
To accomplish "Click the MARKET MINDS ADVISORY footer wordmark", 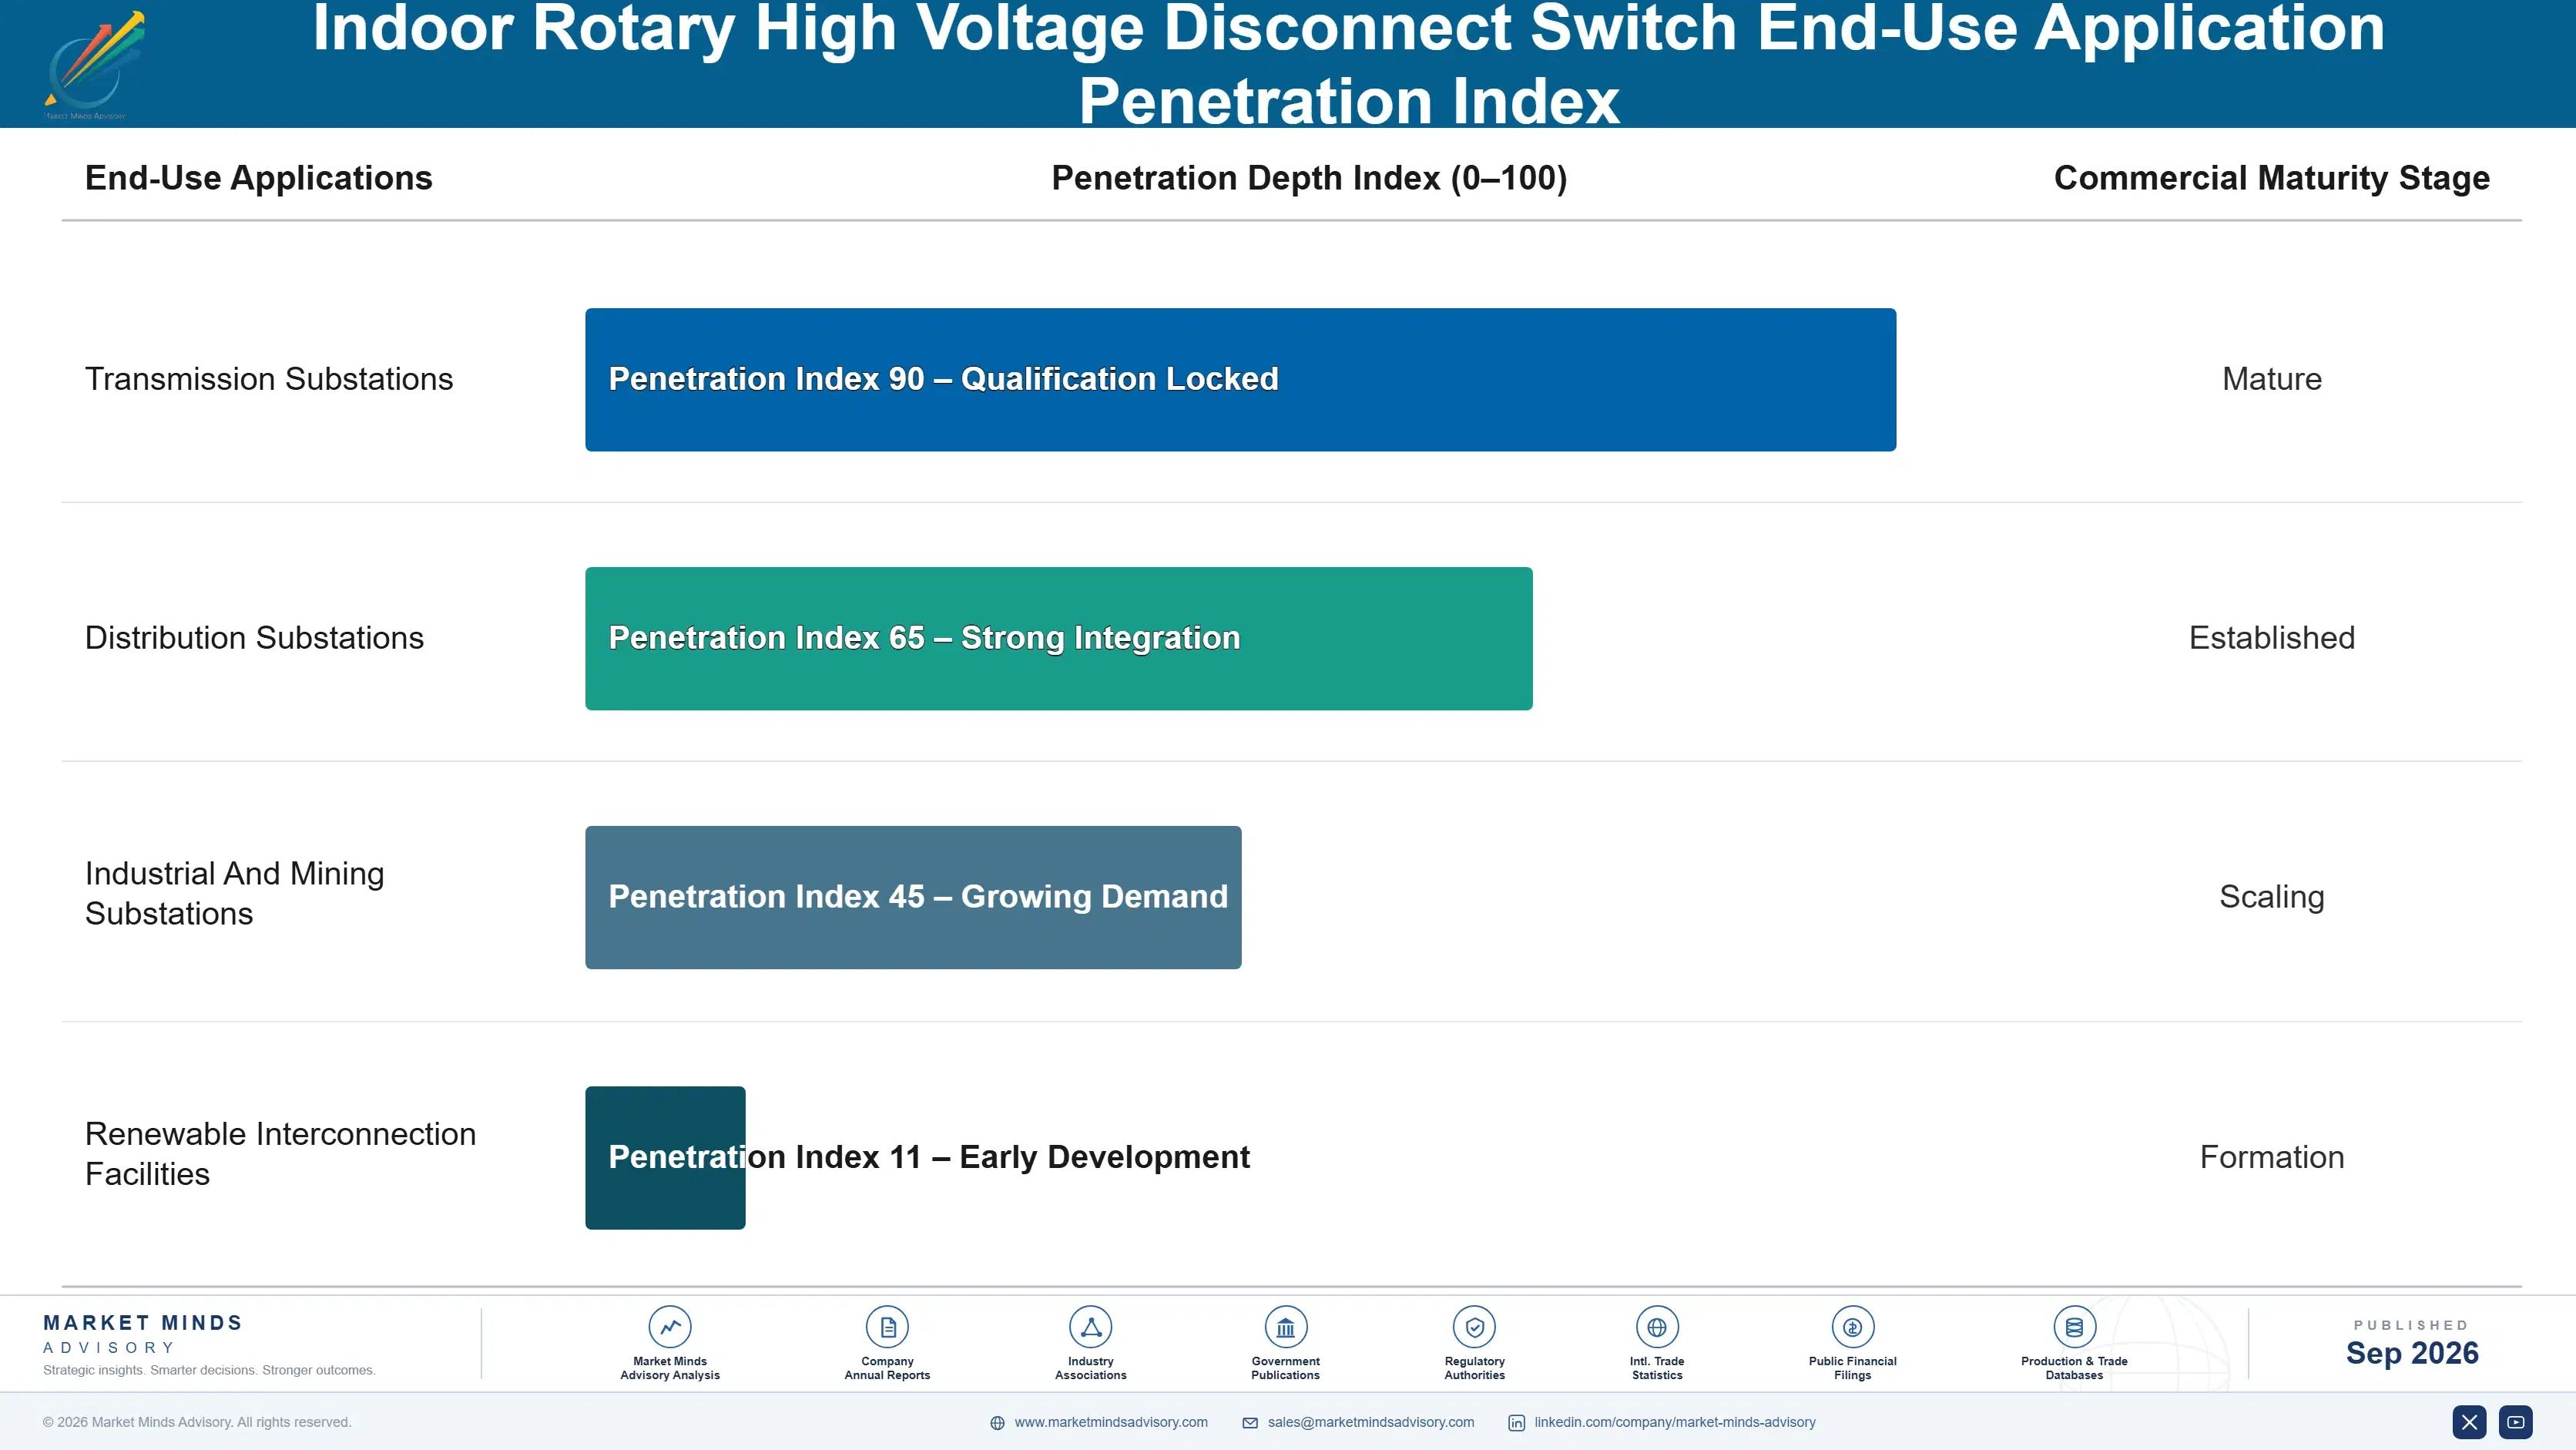I will [143, 1335].
